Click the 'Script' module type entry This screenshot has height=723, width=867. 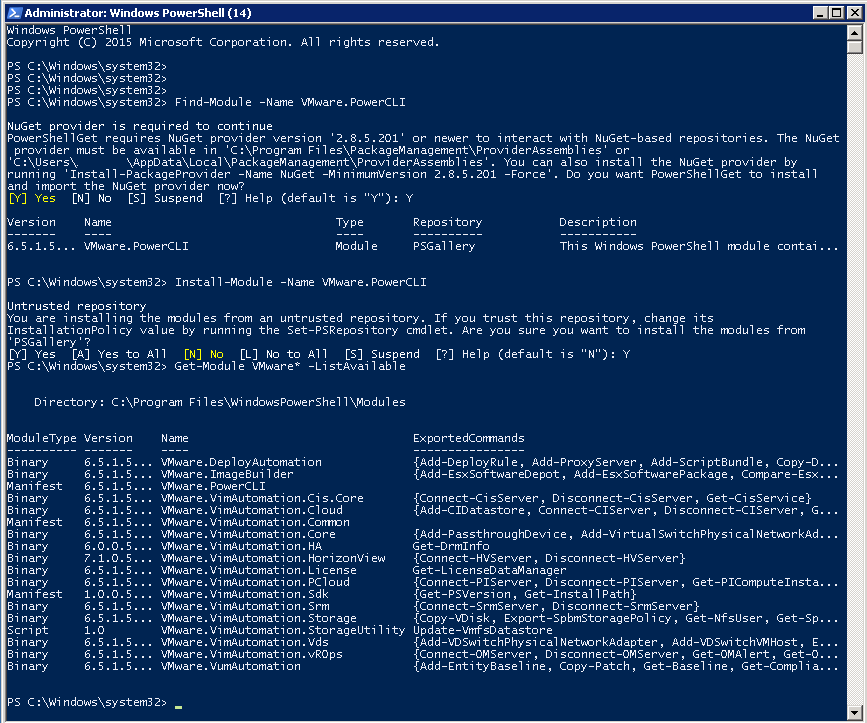[28, 630]
